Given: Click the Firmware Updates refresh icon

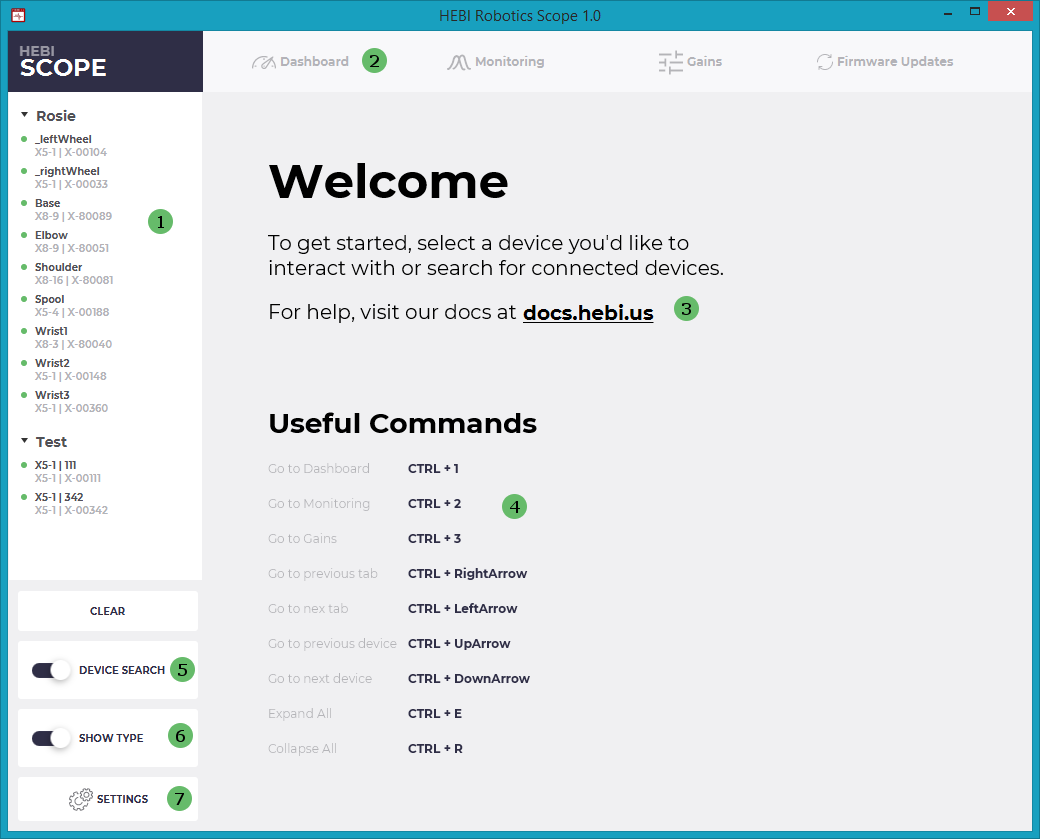Looking at the screenshot, I should (824, 62).
